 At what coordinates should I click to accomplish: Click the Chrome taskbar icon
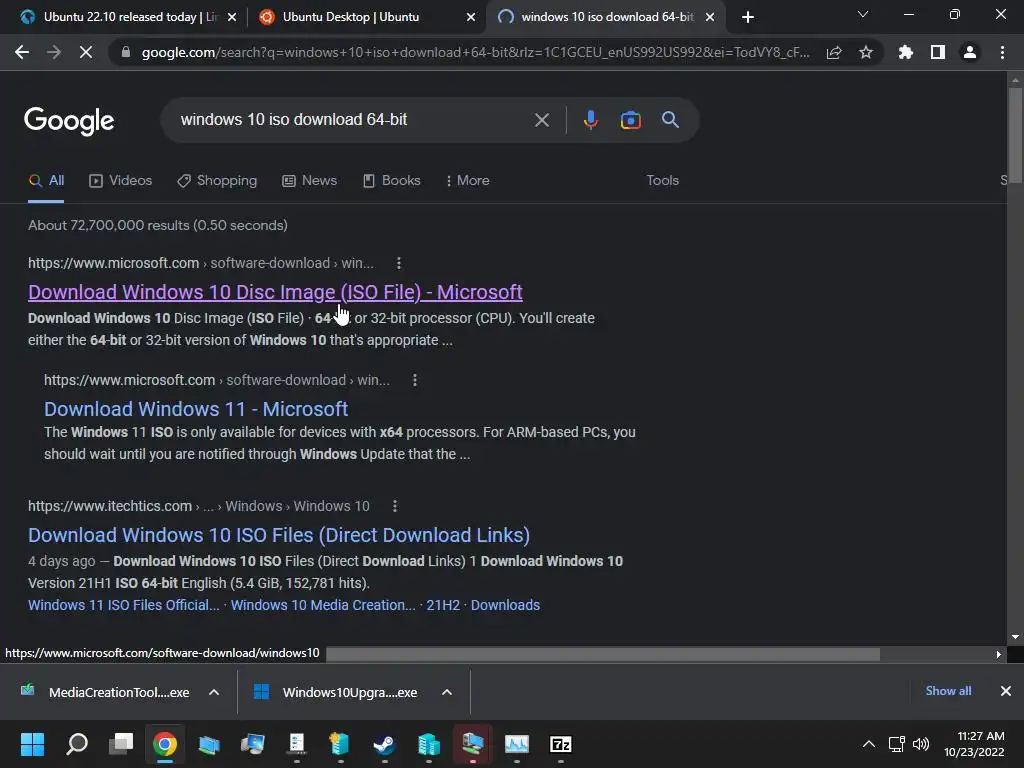pyautogui.click(x=165, y=744)
